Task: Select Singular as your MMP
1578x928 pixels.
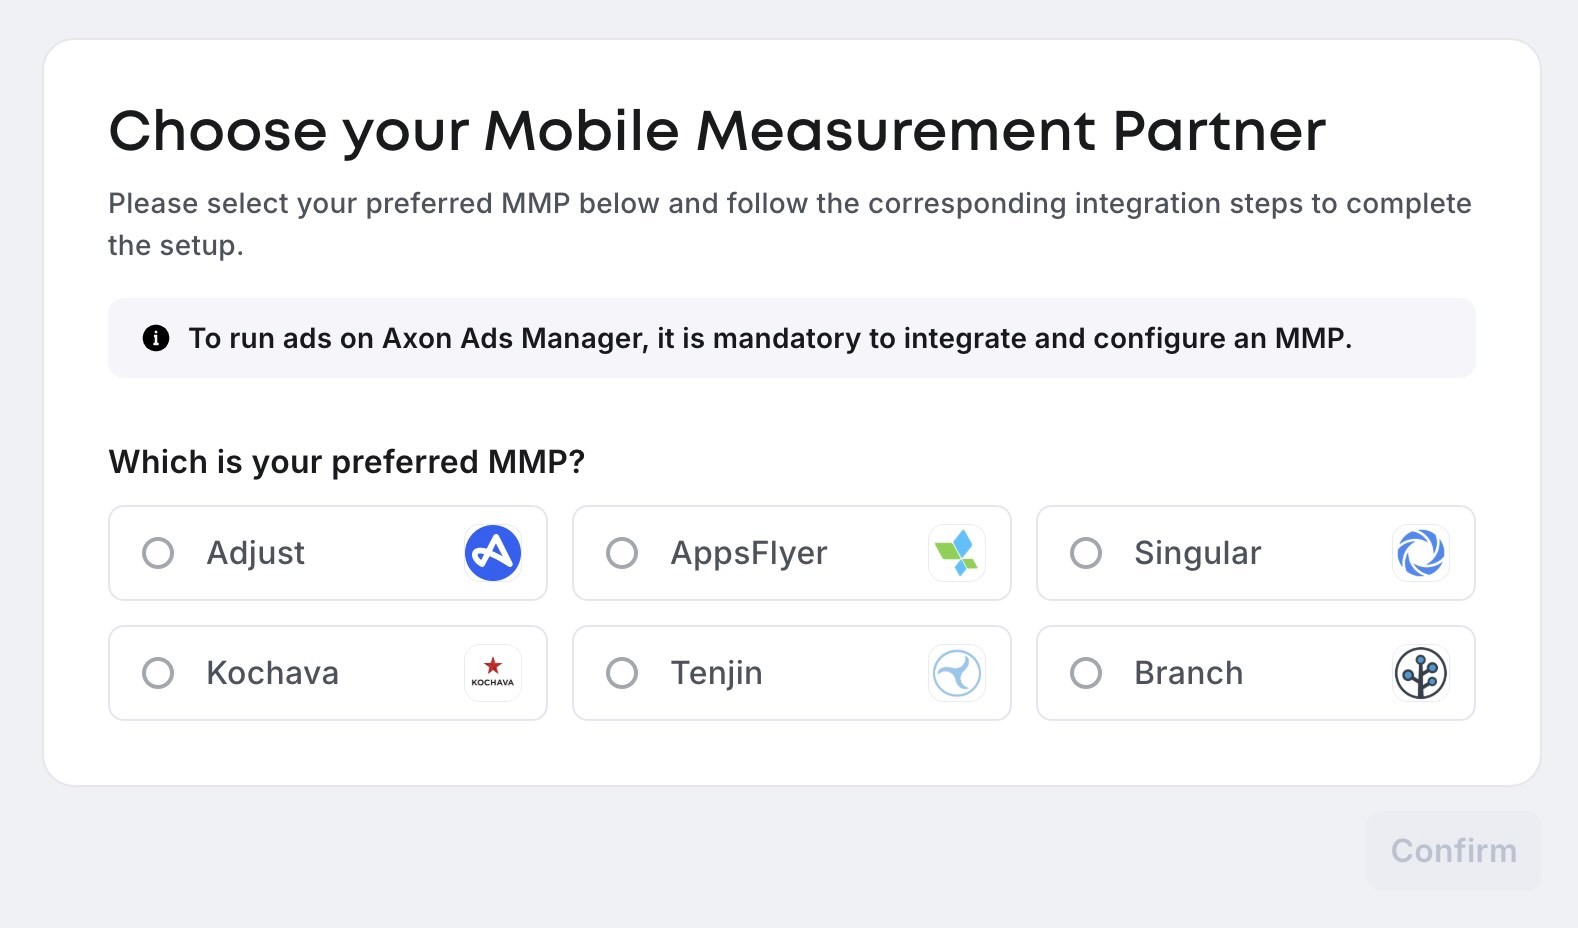Action: (x=1086, y=552)
